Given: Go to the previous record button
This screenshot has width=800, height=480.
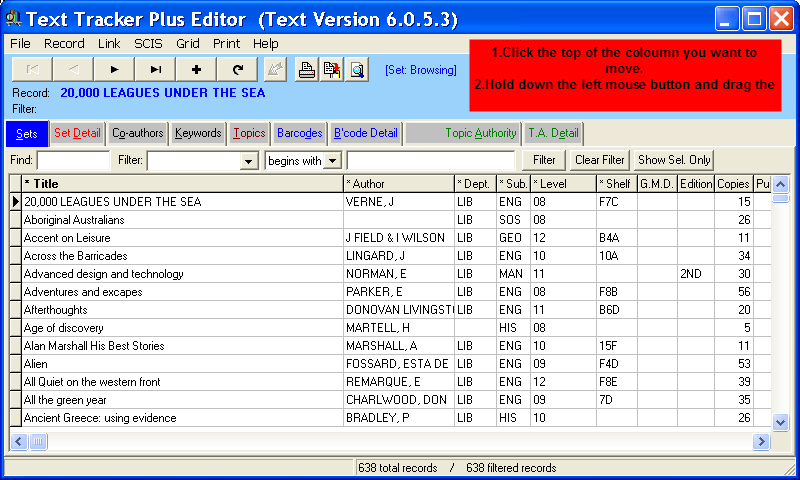Looking at the screenshot, I should point(73,69).
